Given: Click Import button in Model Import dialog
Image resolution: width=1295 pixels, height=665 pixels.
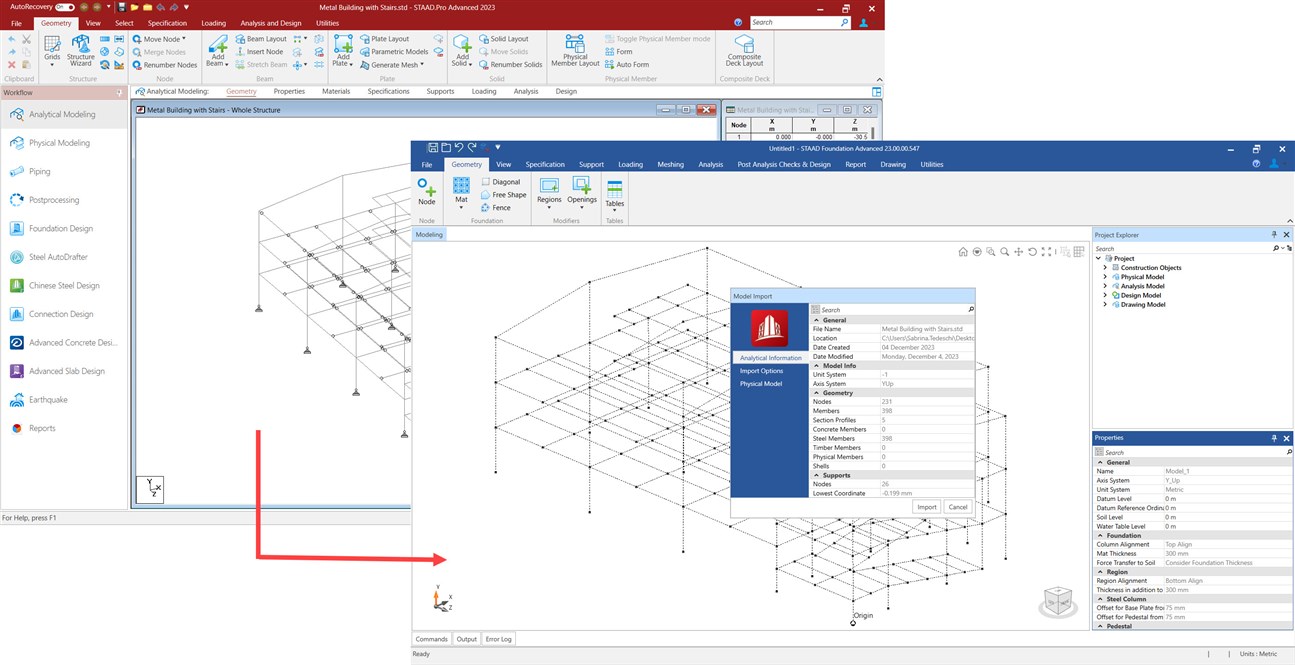Looking at the screenshot, I should point(926,507).
